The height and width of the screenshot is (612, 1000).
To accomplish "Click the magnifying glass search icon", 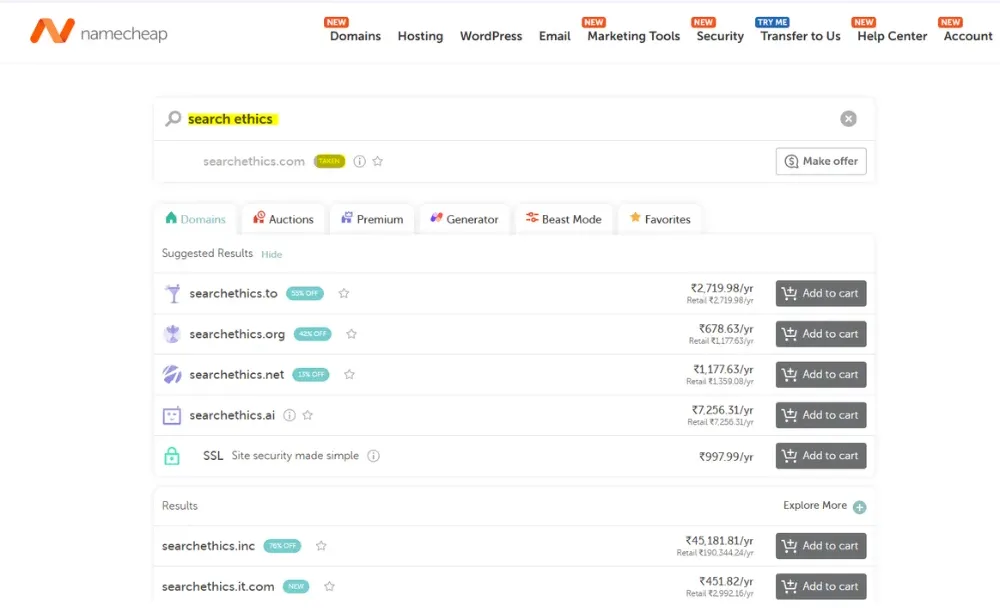I will tap(172, 118).
